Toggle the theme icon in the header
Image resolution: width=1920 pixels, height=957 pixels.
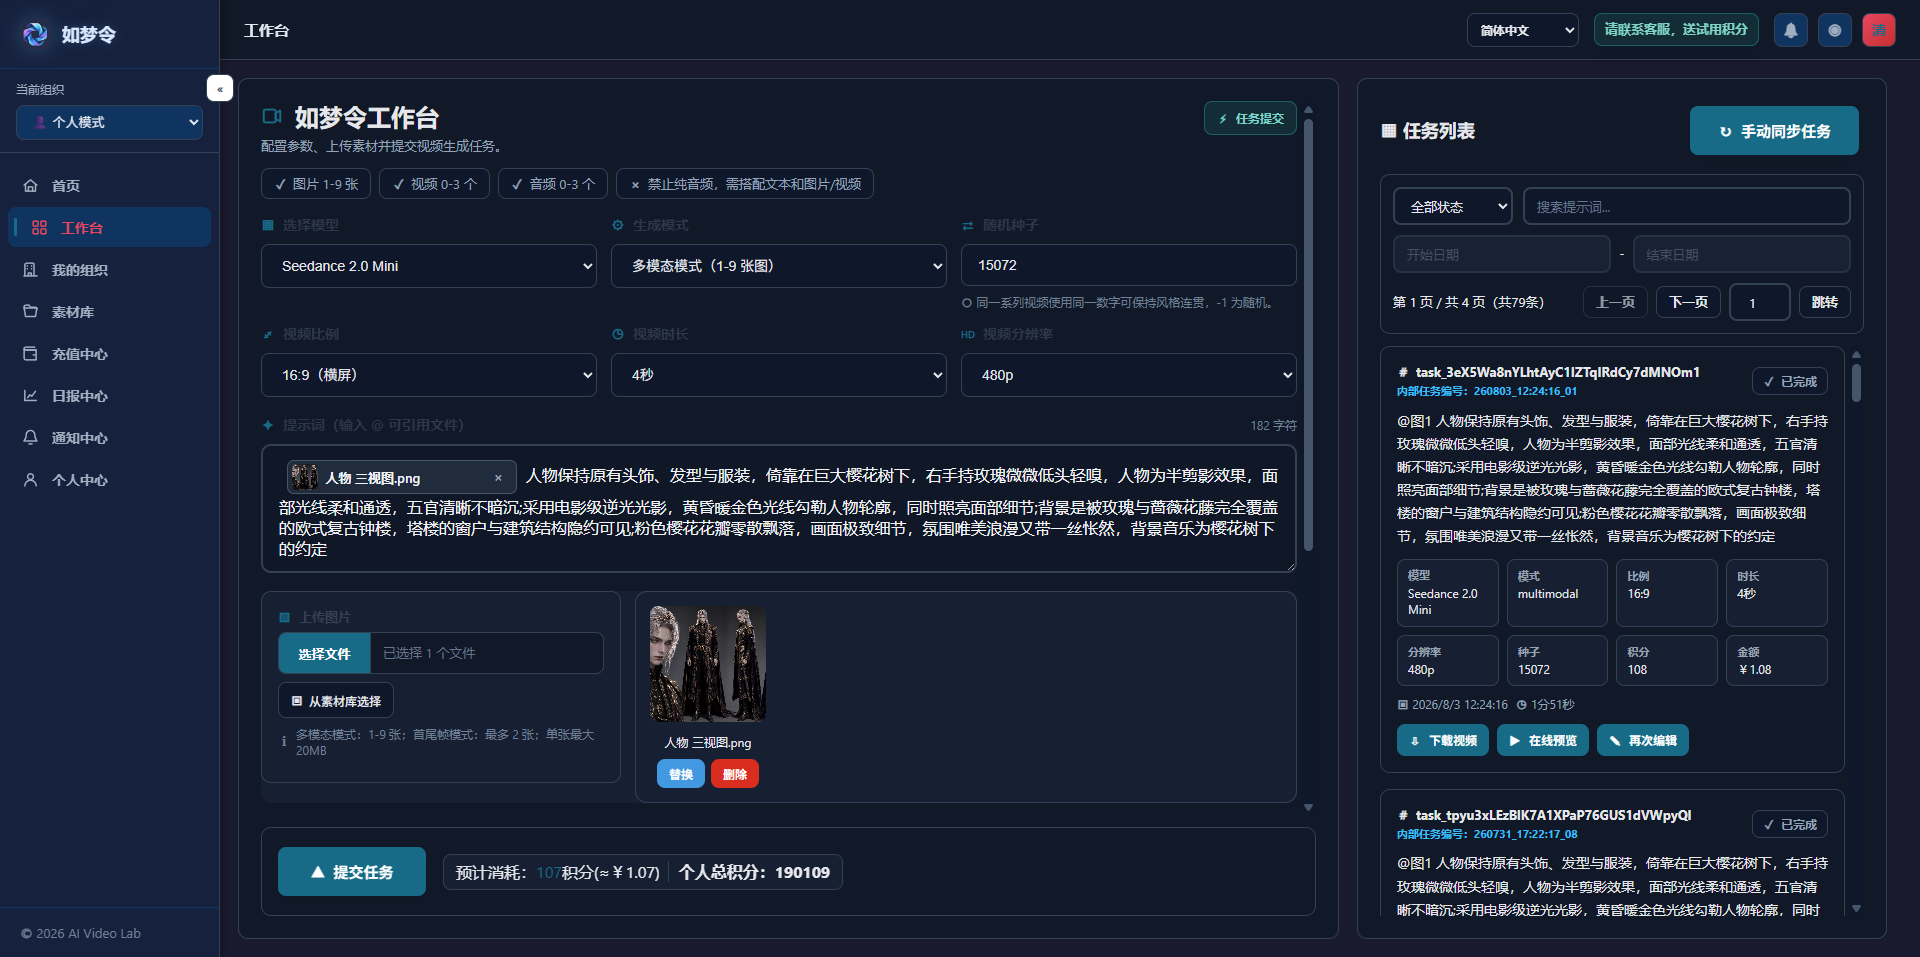pos(1835,30)
